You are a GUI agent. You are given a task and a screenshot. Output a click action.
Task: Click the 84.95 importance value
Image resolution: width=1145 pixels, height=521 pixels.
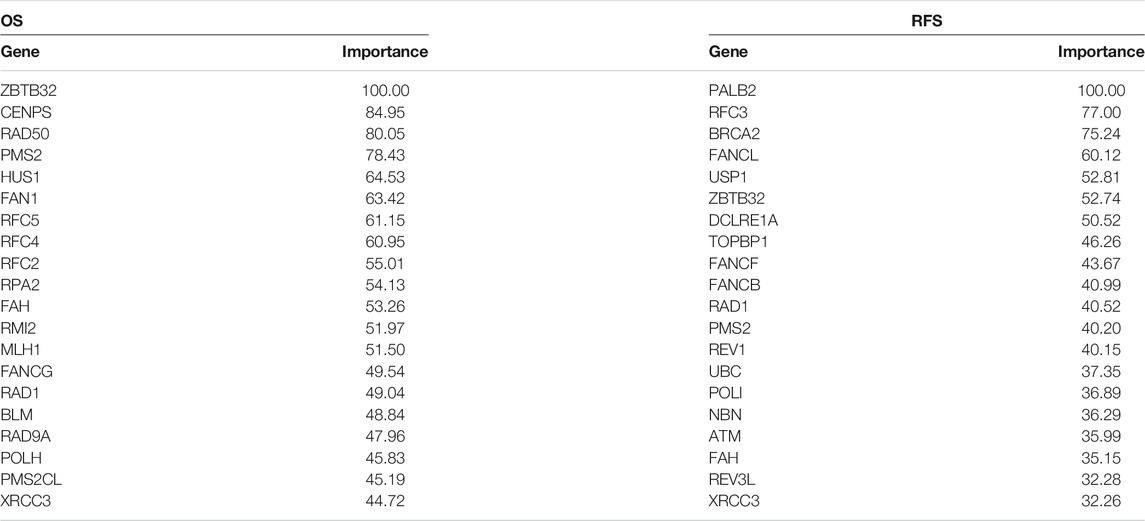pos(386,113)
